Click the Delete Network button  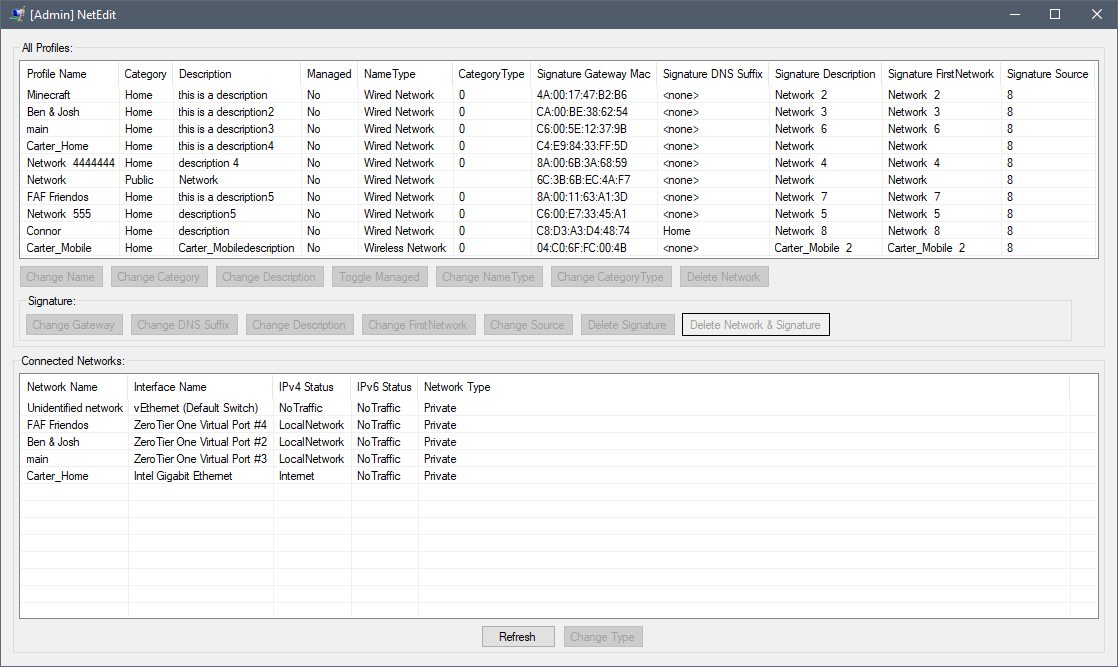click(x=723, y=276)
